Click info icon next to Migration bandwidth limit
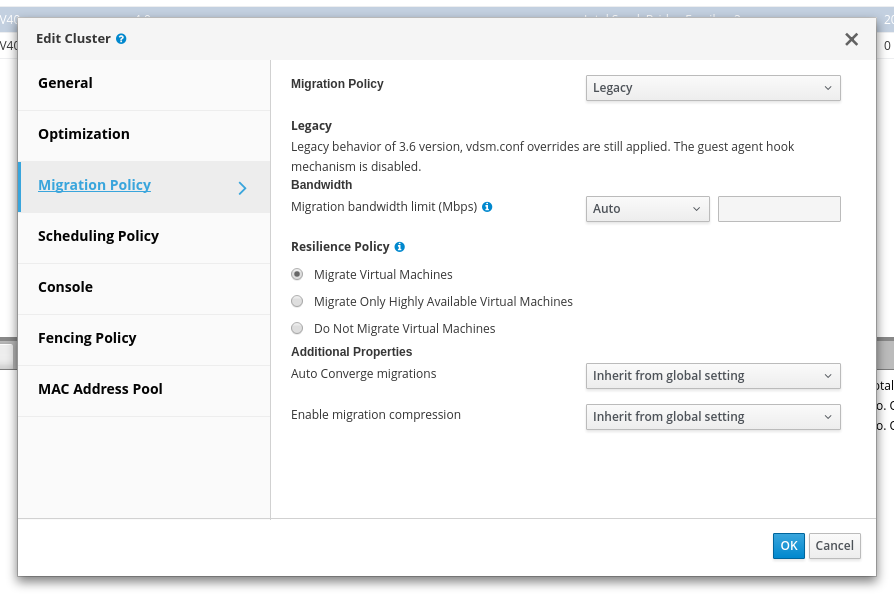 coord(487,207)
